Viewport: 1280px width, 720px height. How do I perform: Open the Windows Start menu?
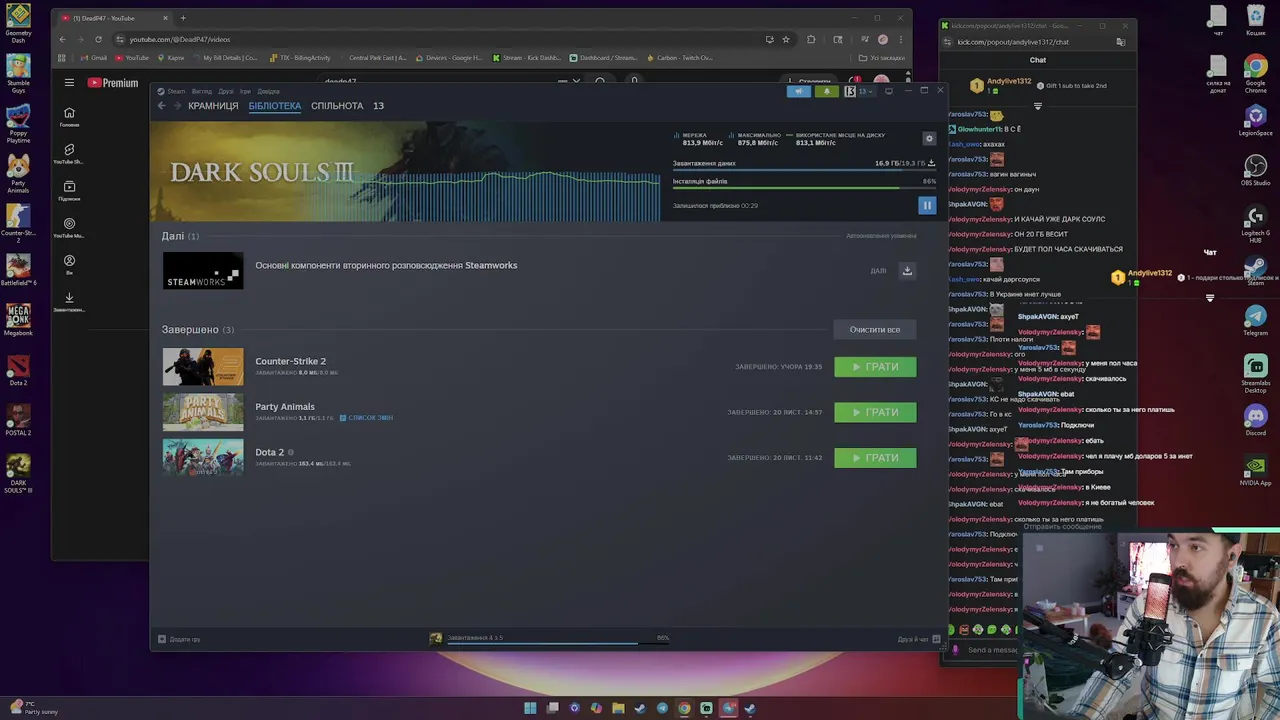coord(530,708)
